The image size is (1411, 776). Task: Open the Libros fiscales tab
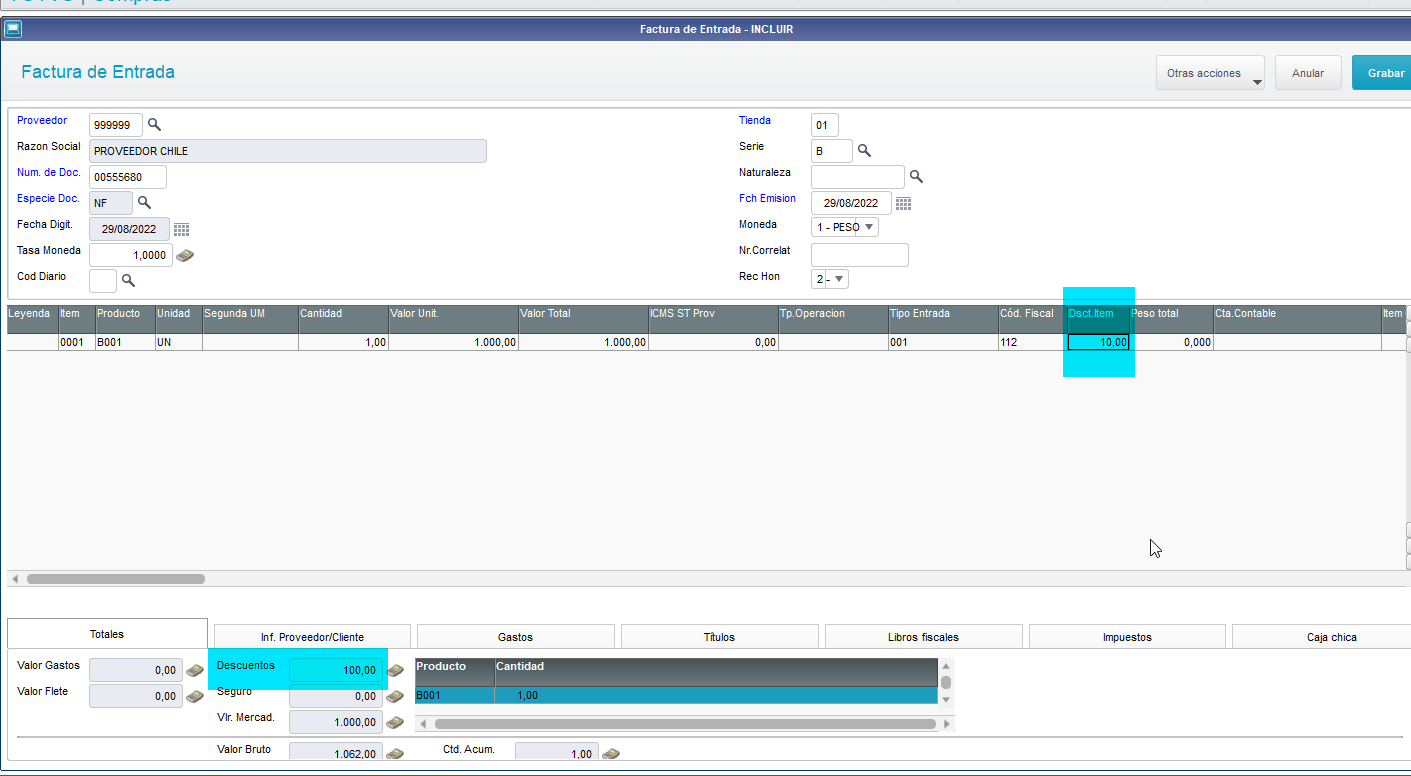click(923, 637)
